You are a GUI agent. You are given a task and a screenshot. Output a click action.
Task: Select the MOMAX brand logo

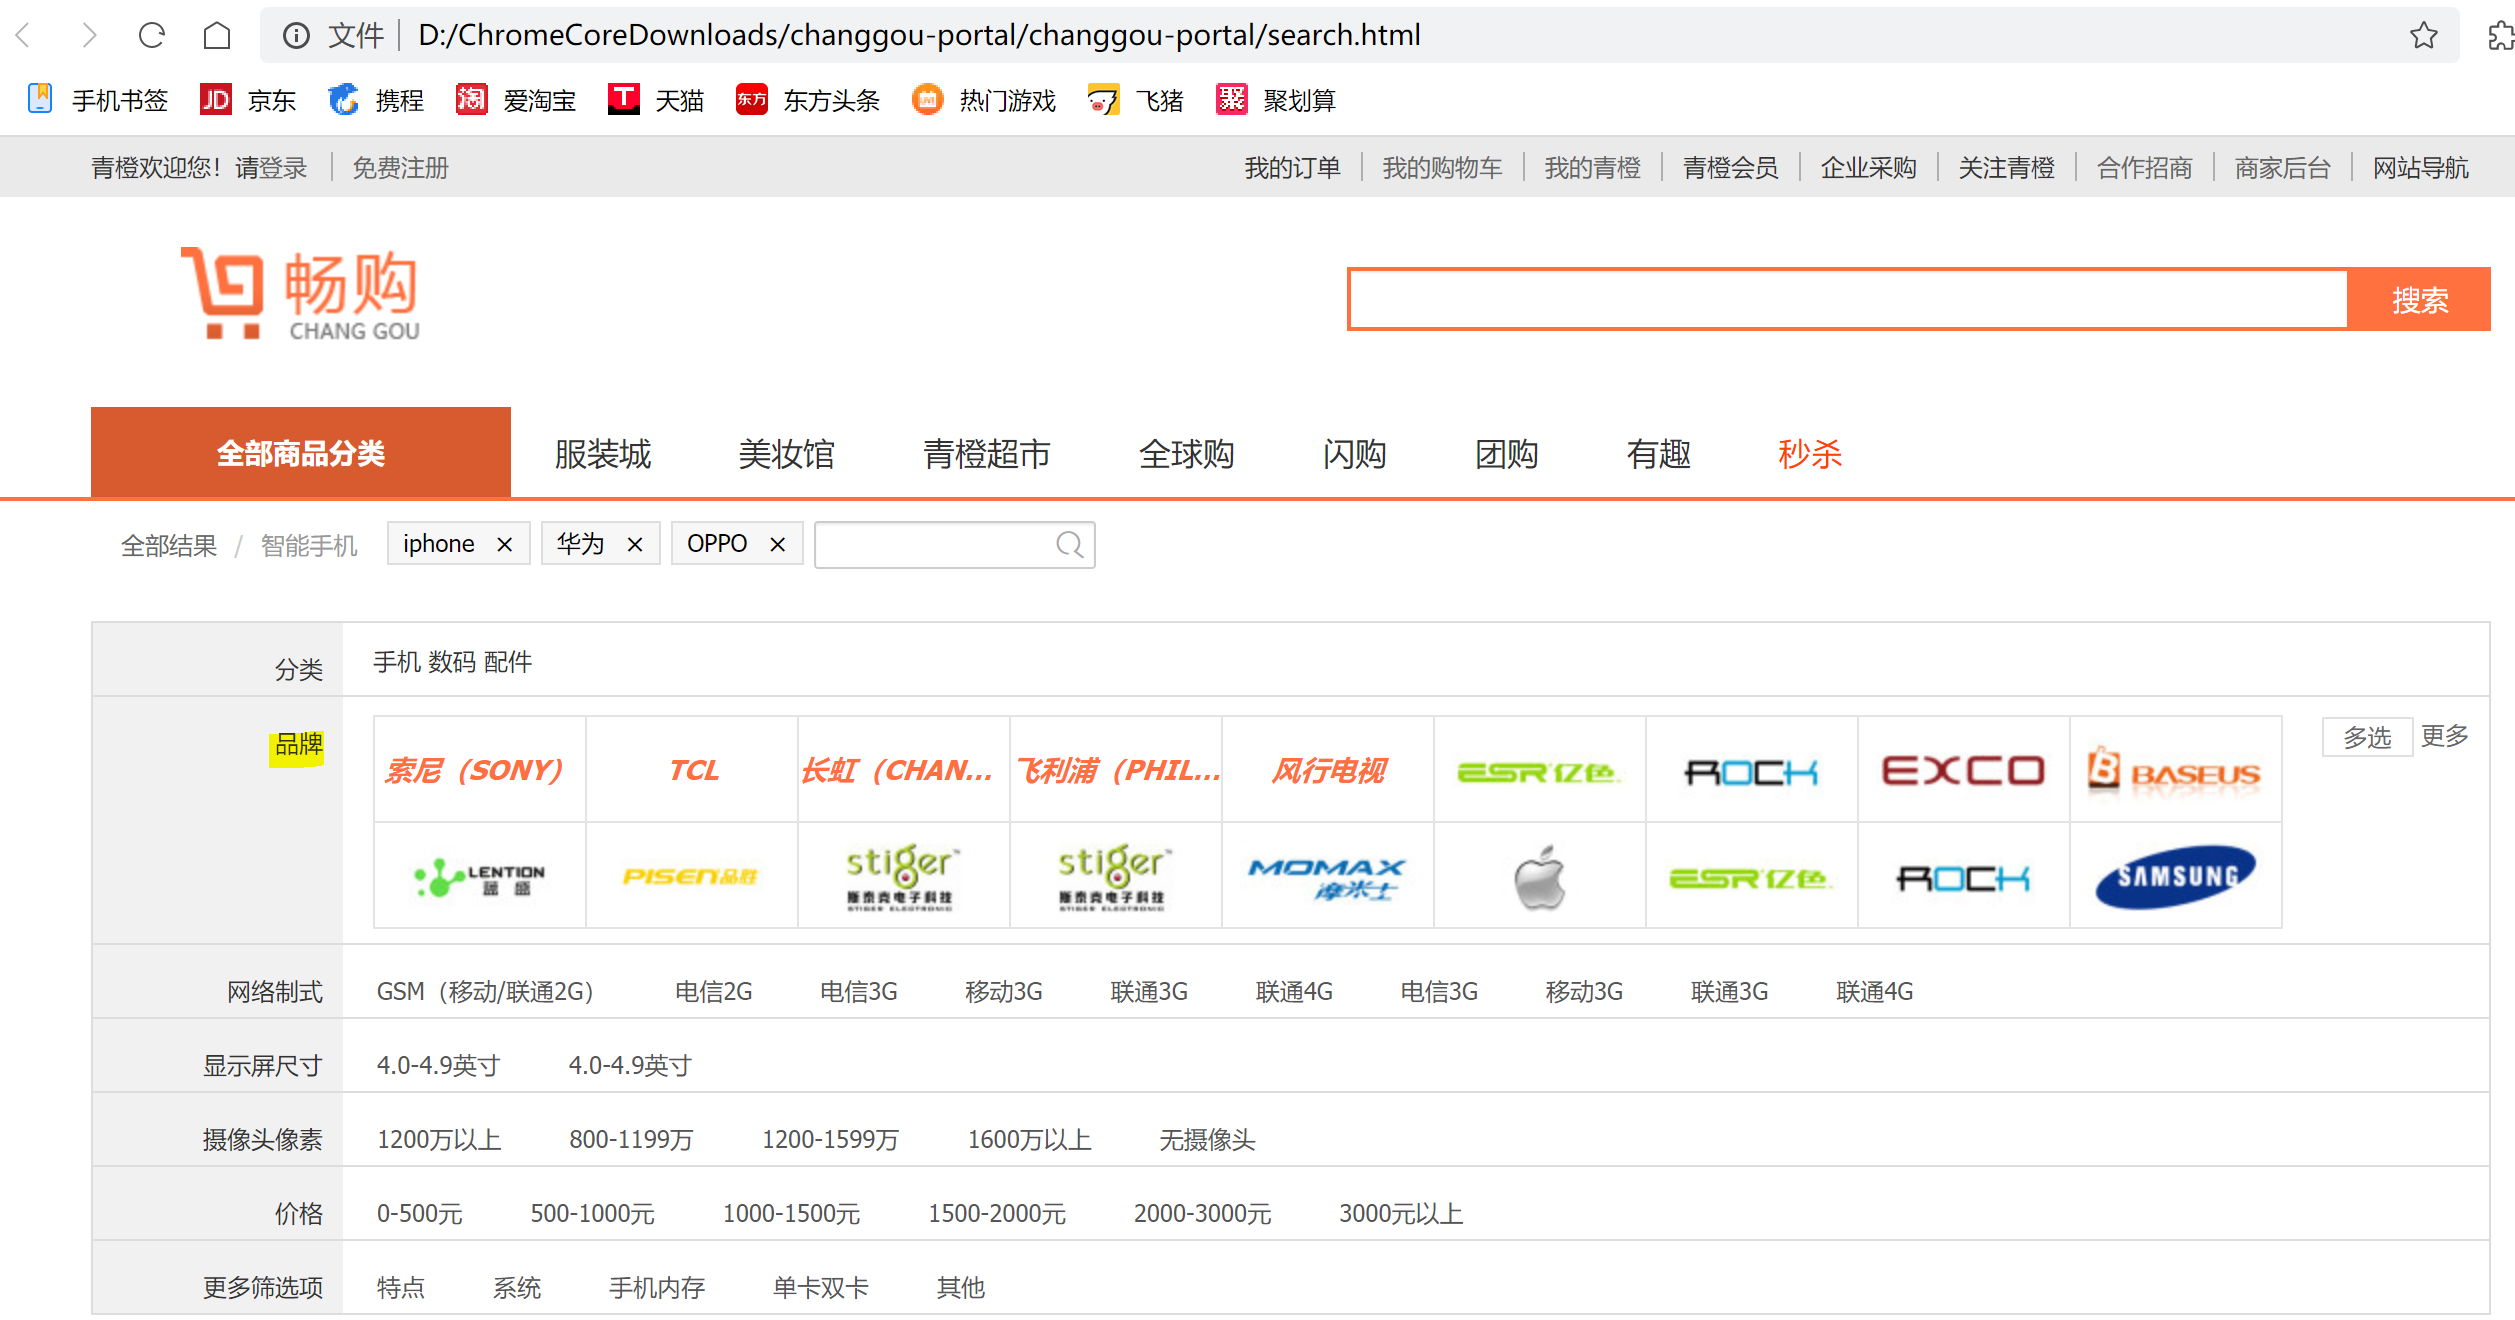[x=1328, y=876]
